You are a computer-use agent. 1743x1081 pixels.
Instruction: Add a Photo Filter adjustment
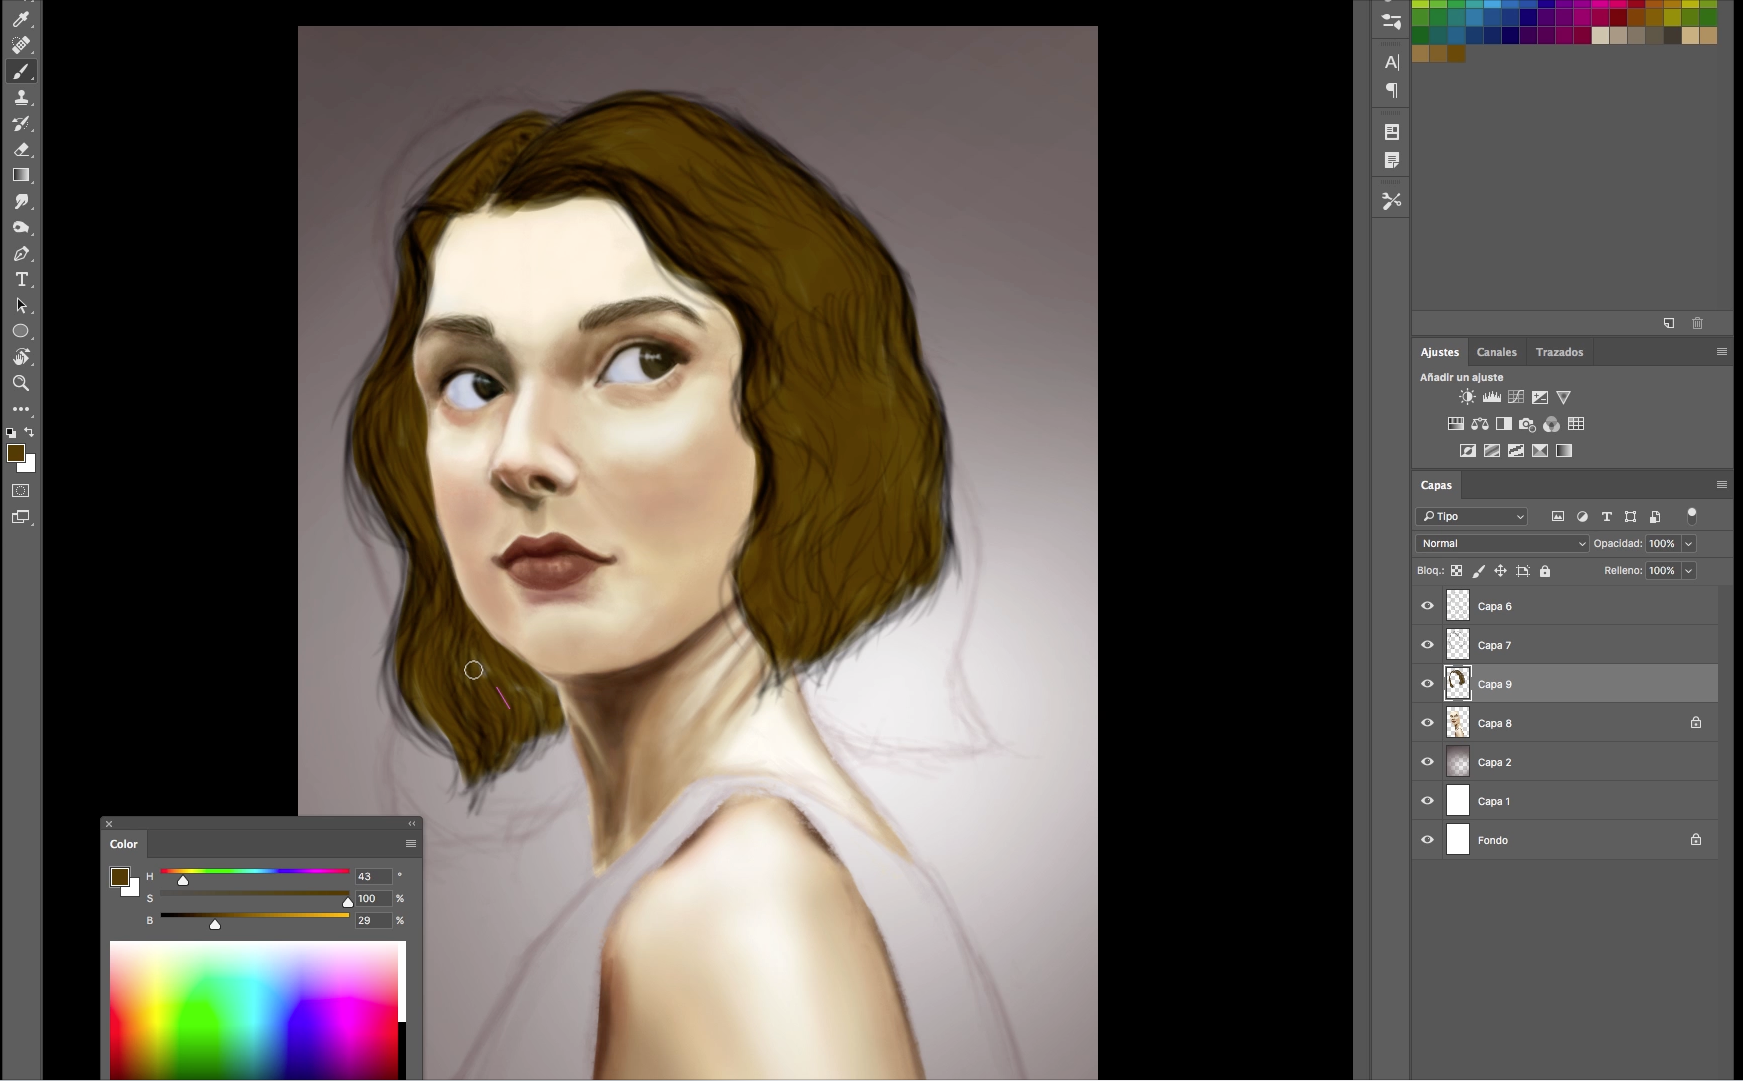1527,424
